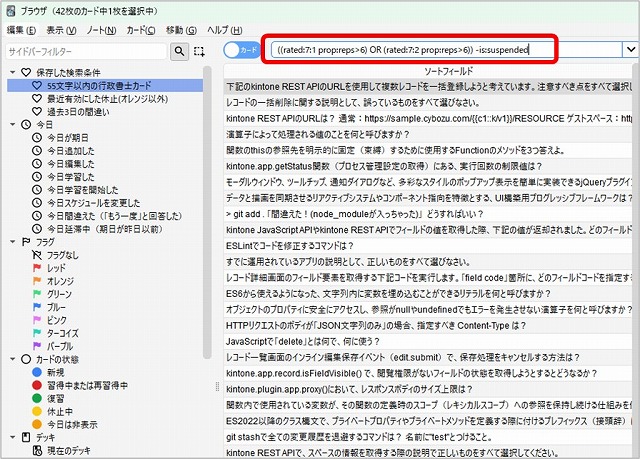Click green dot of 復習 state
This screenshot has width=640, height=459.
point(37,398)
